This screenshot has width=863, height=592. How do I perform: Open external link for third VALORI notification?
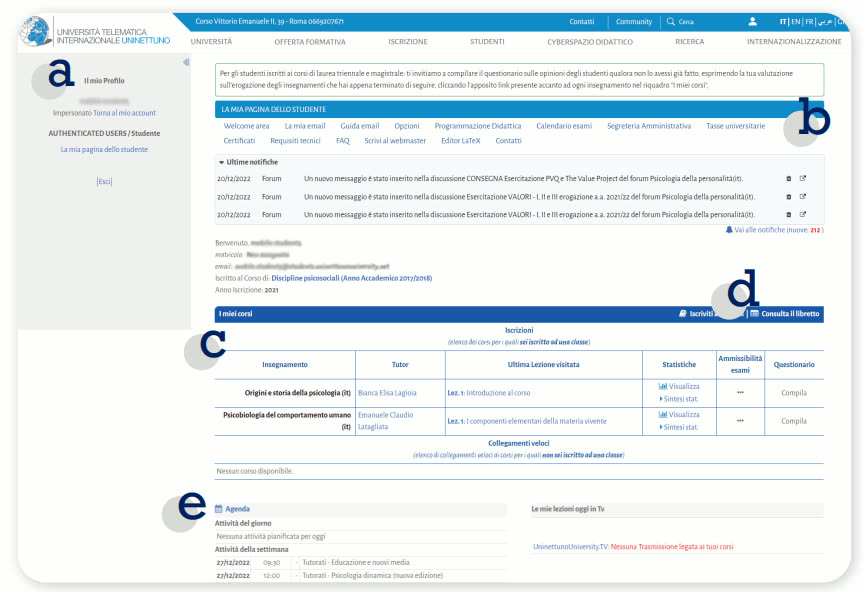802,214
